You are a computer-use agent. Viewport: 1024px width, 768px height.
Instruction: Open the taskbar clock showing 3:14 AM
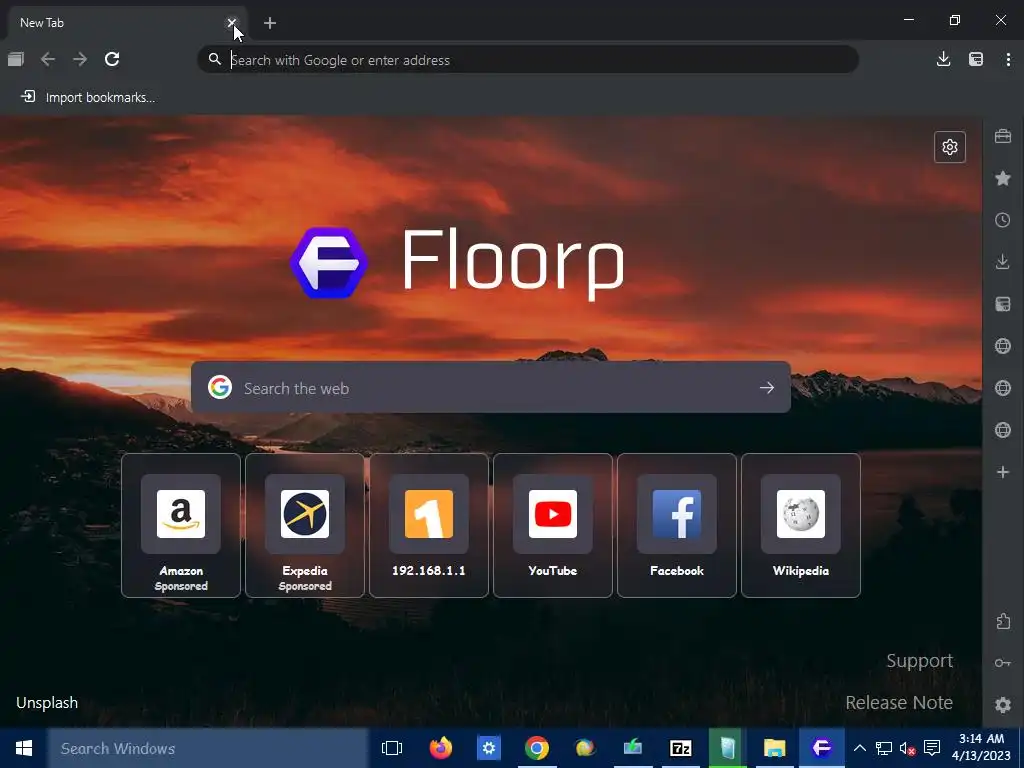[982, 748]
